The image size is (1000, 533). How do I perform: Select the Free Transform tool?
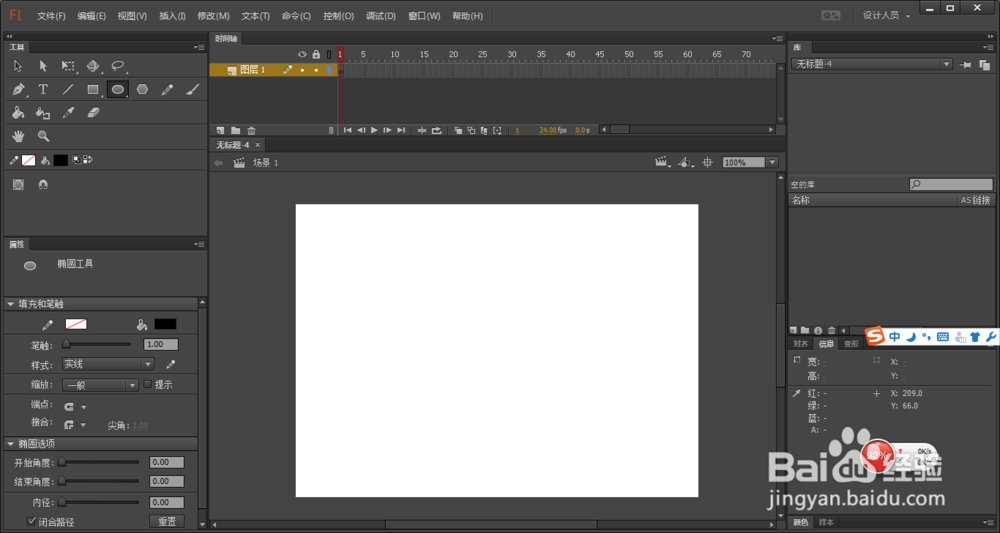click(x=68, y=66)
